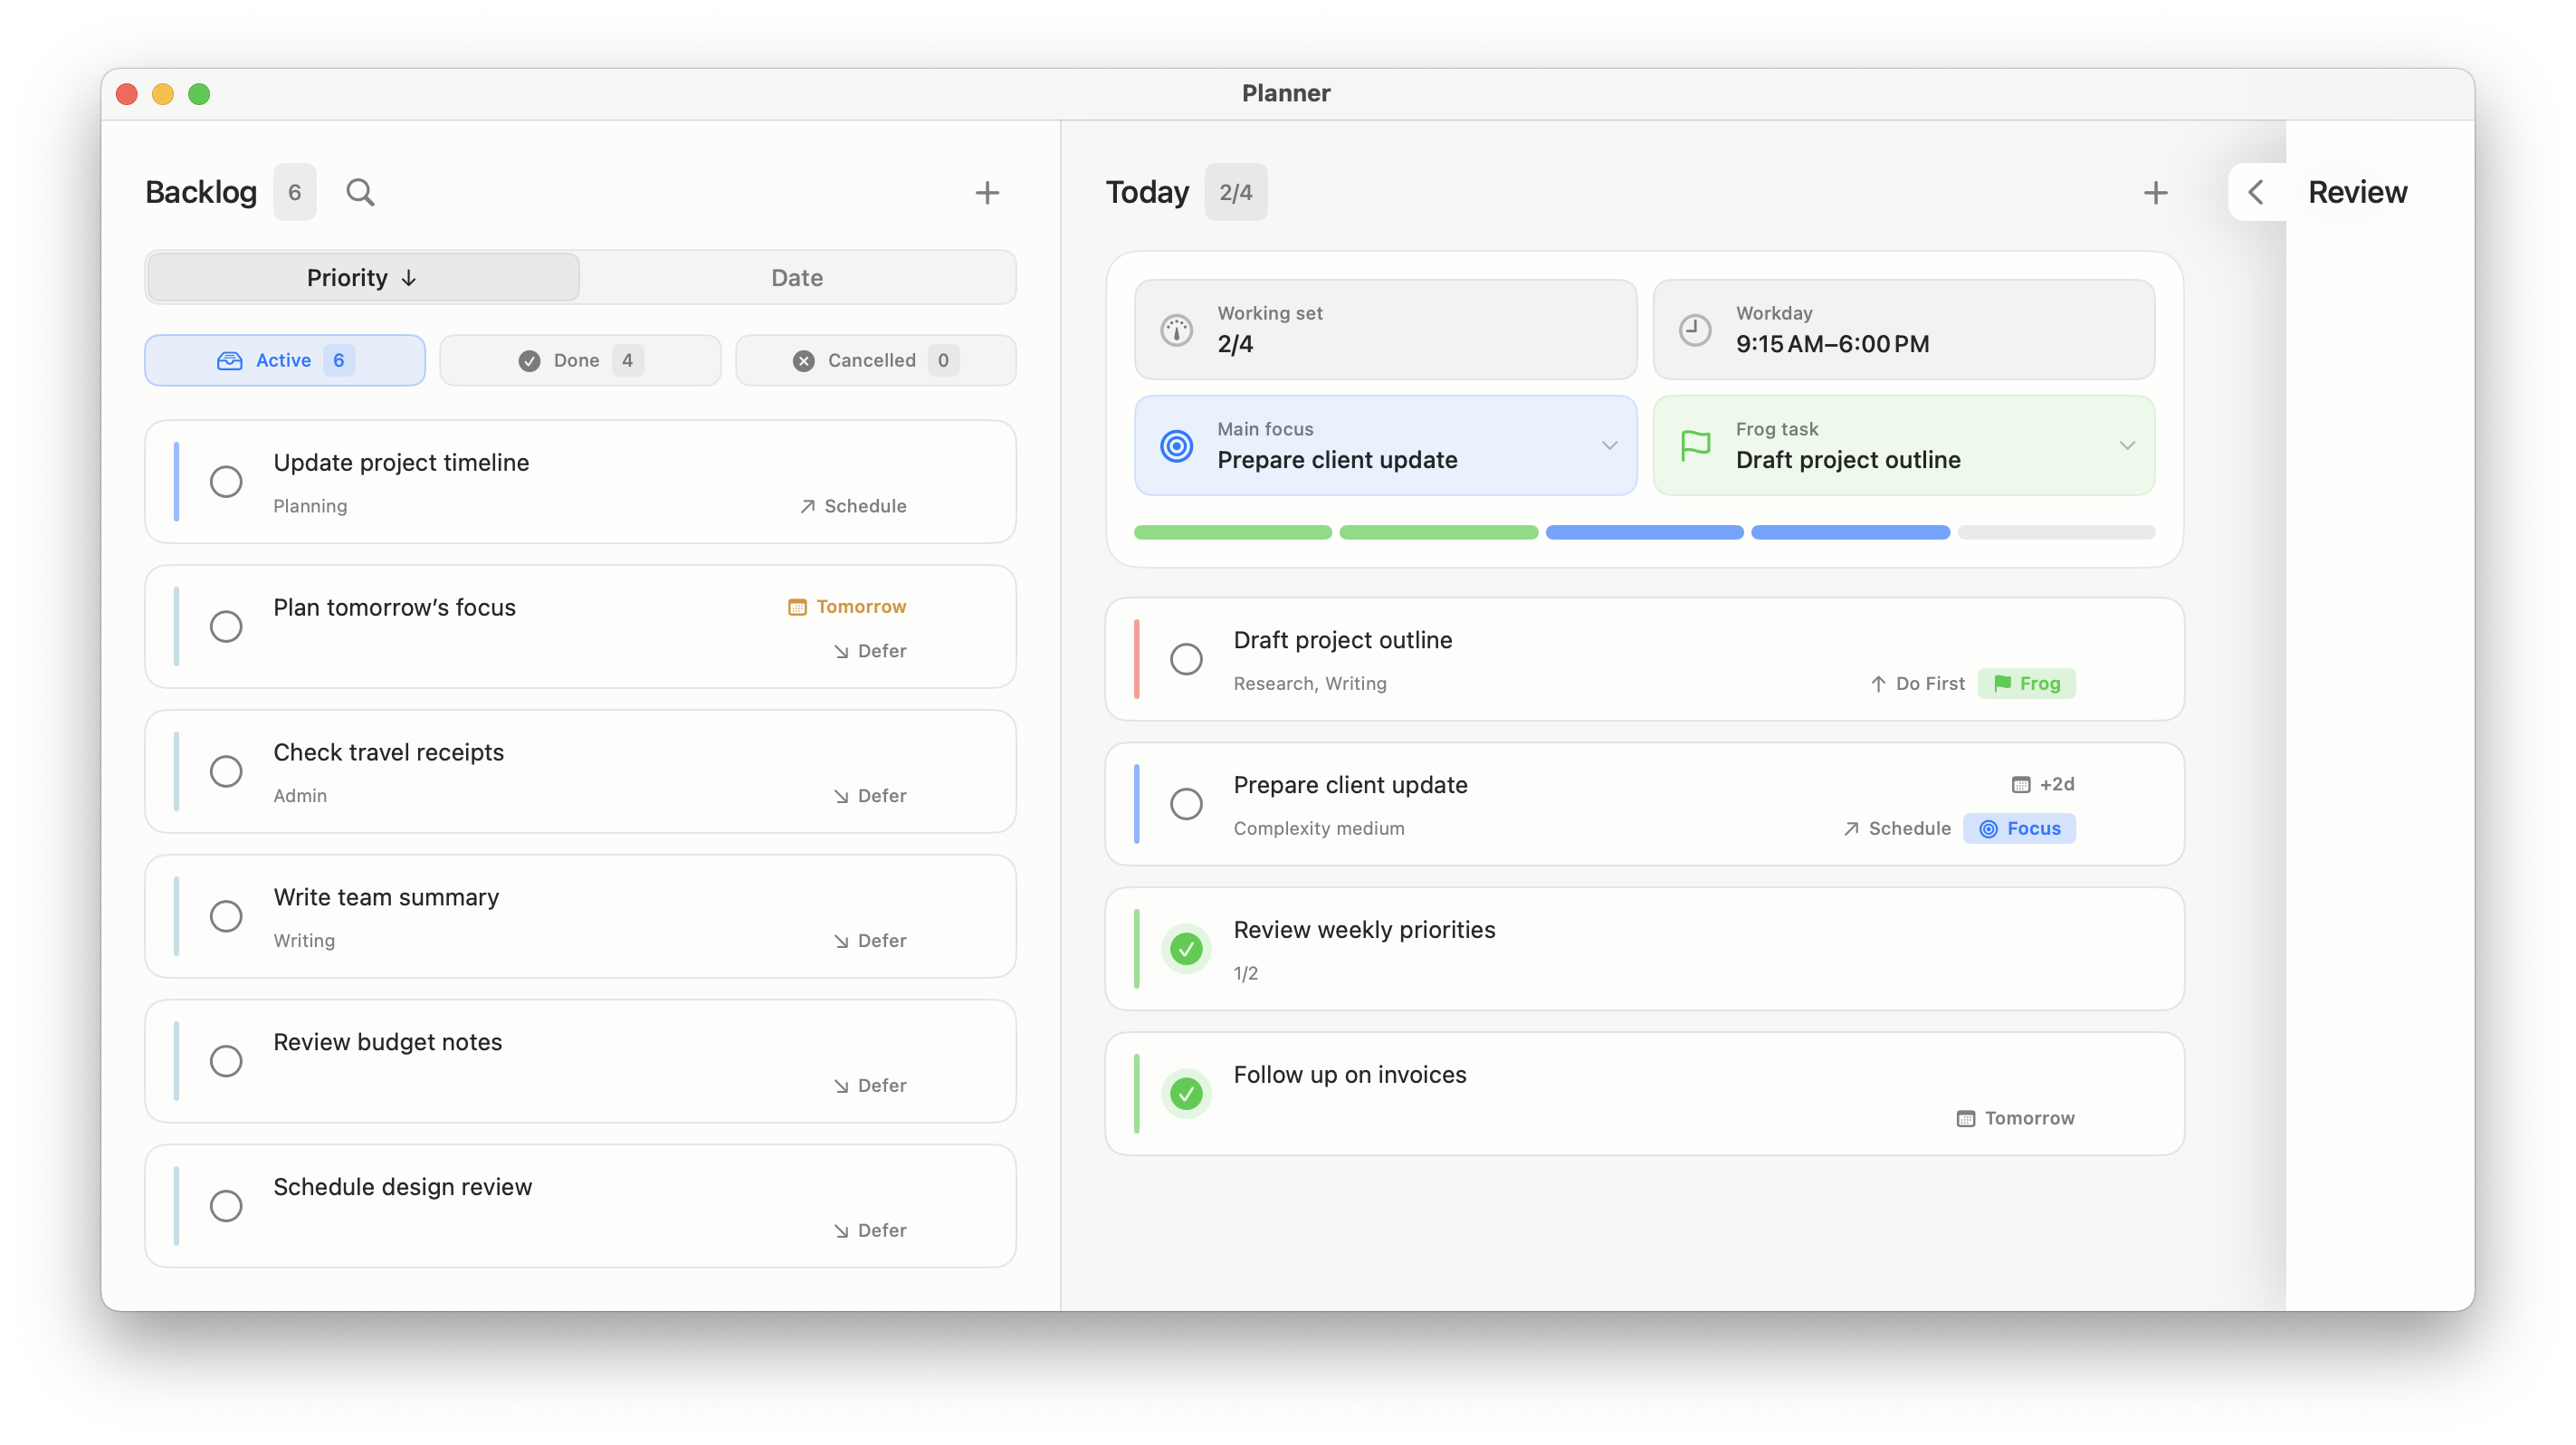Viewport: 2576px width, 1445px height.
Task: Sort backlog by Date
Action: pyautogui.click(x=797, y=277)
